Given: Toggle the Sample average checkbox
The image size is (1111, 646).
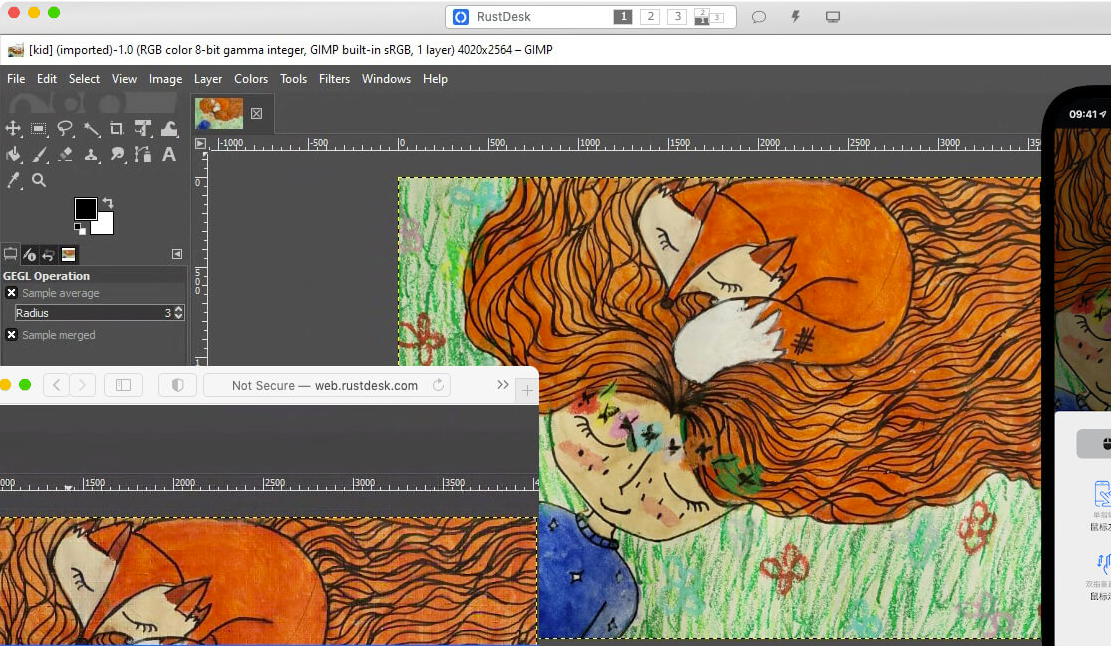Looking at the screenshot, I should tap(12, 293).
